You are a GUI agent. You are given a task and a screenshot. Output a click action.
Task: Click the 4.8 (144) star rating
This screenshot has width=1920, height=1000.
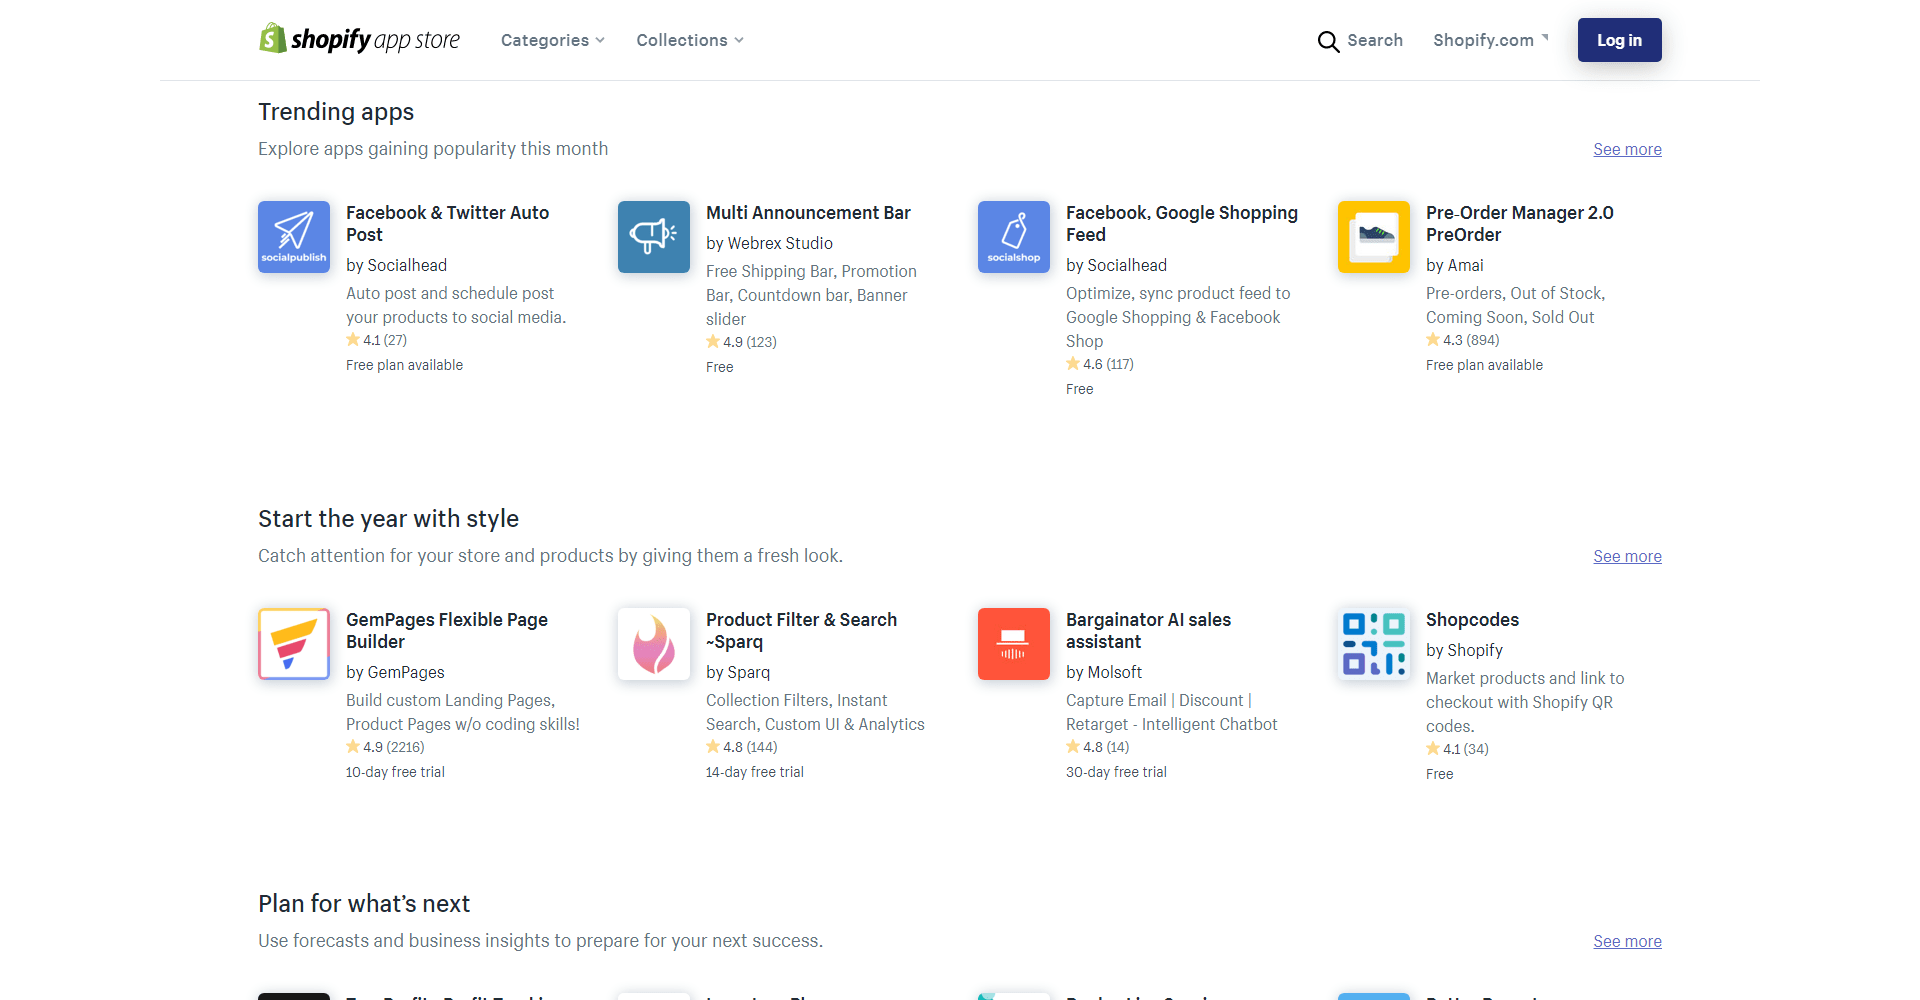pos(742,747)
